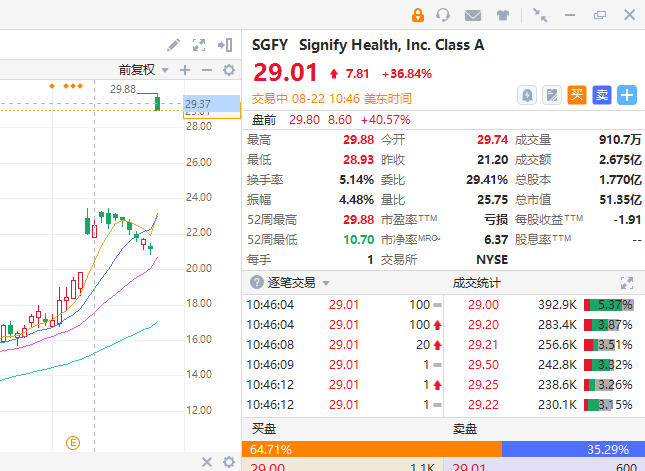Click blue 卖盘 35.29% ratio bar
Viewport: 645px width, 471px height.
573,449
